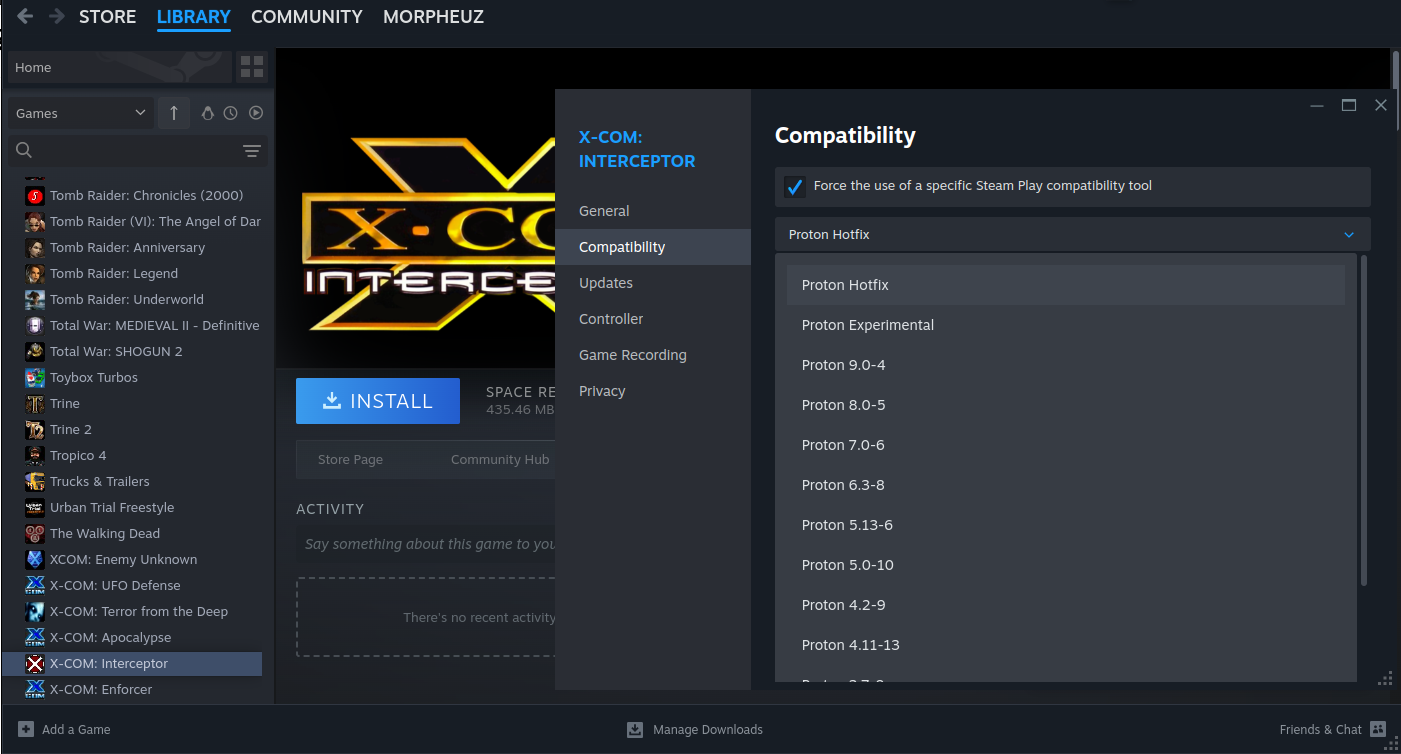Toggle the Linux penguin filter icon
Screen dimensions: 1401x754
point(208,113)
